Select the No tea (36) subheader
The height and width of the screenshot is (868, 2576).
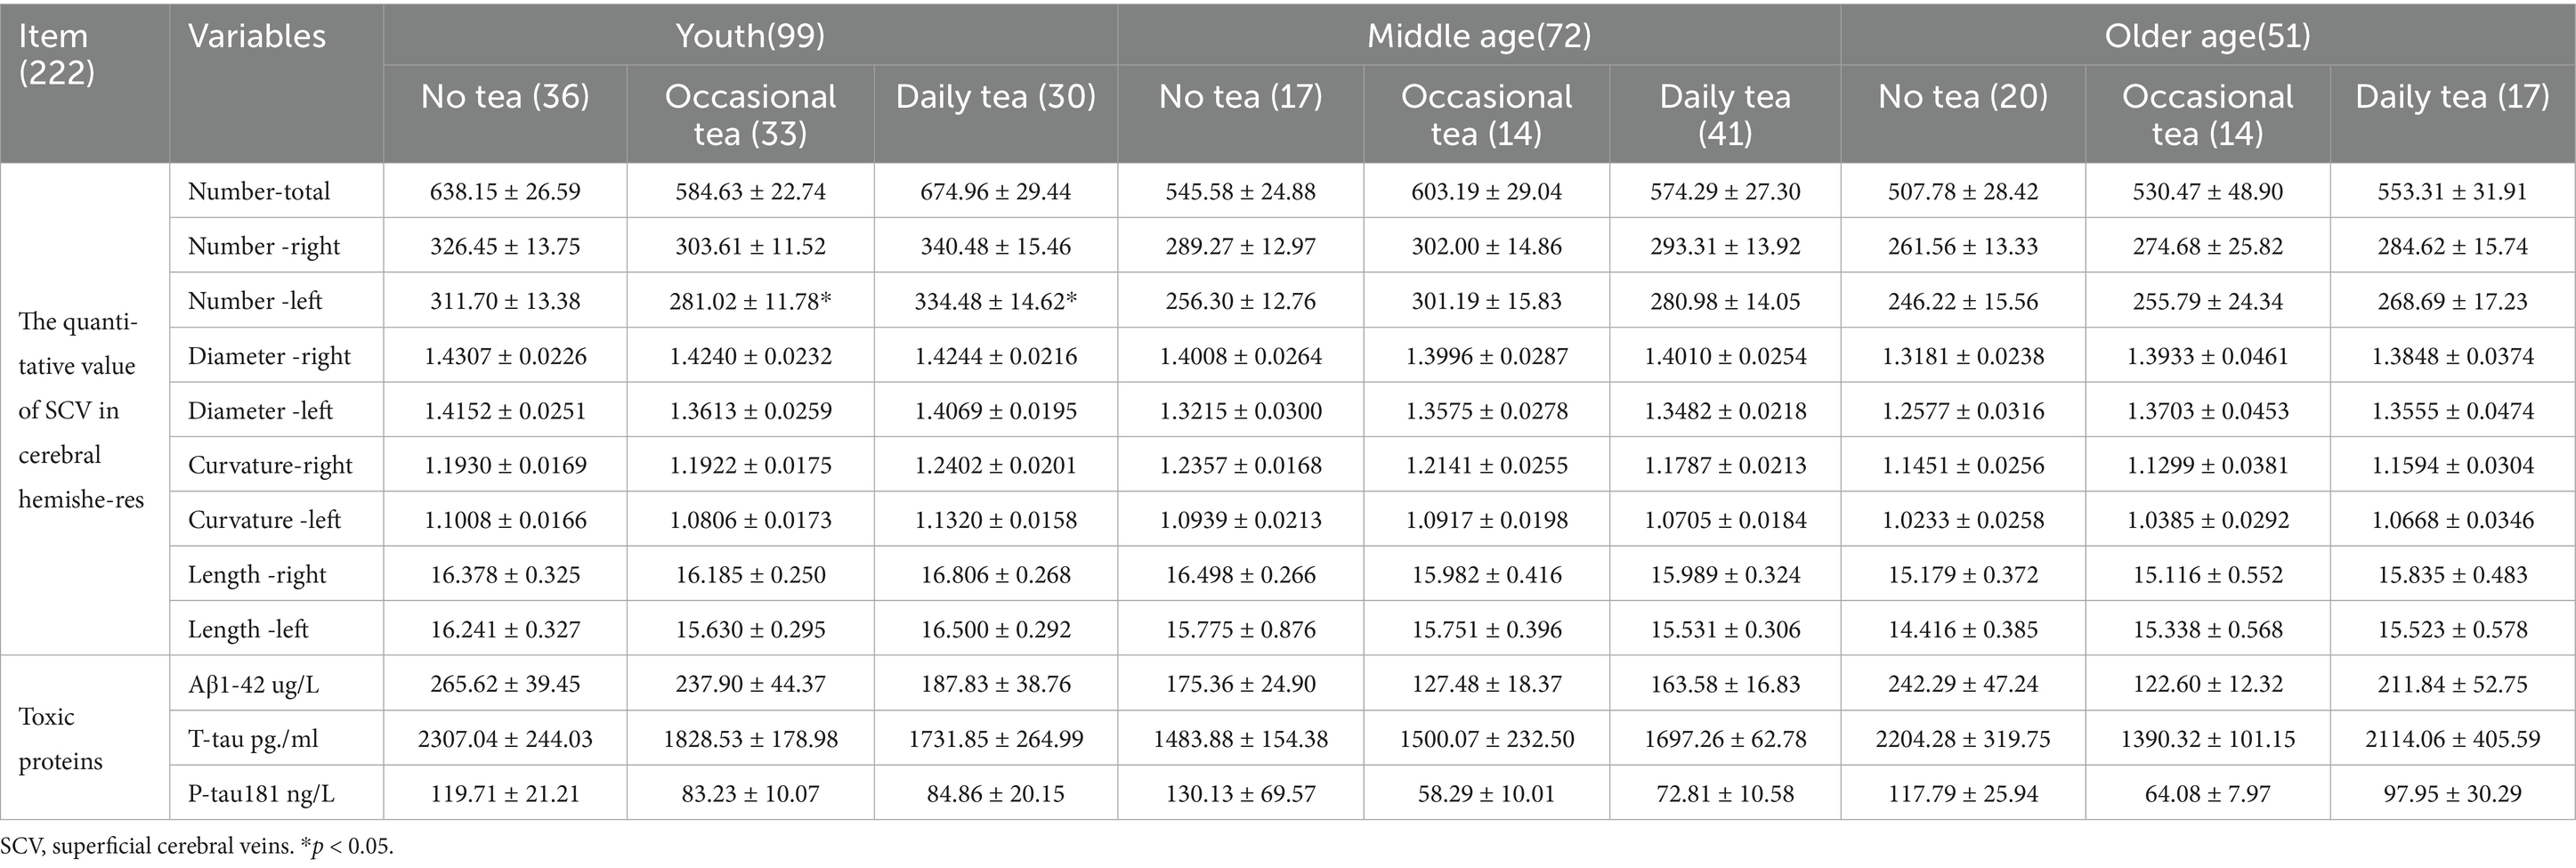(x=505, y=96)
